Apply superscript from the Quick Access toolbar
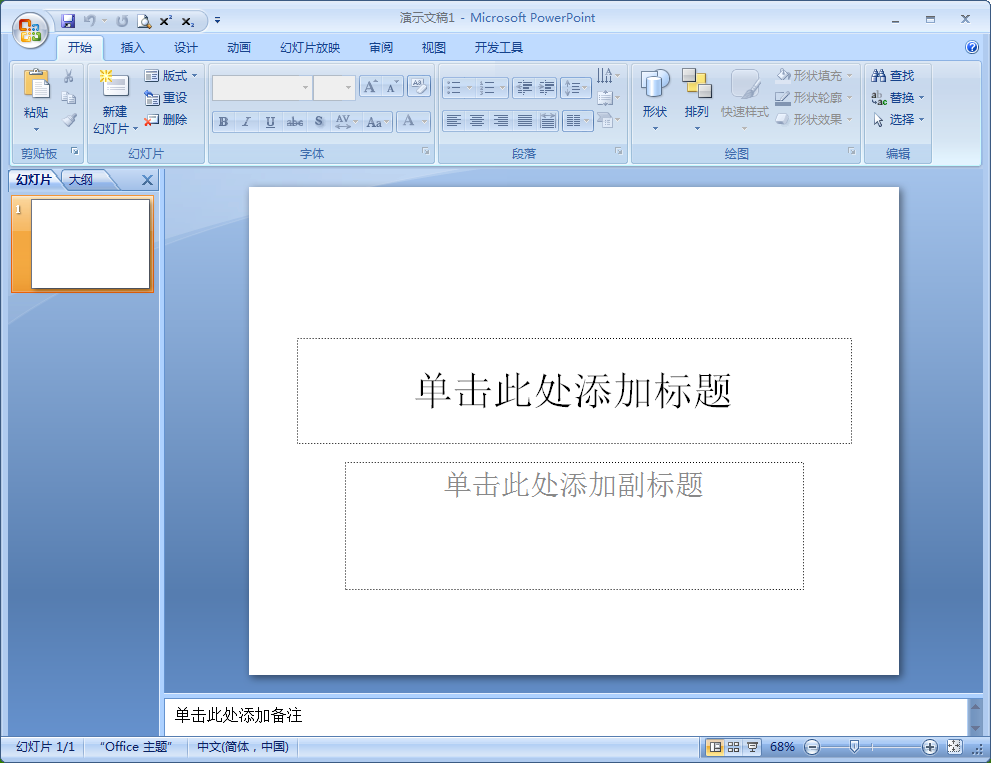 [166, 21]
